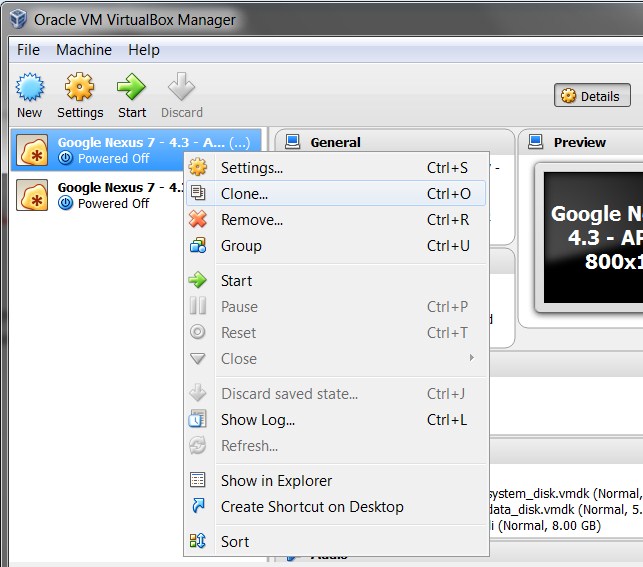
Task: Open the File menu
Action: click(28, 50)
